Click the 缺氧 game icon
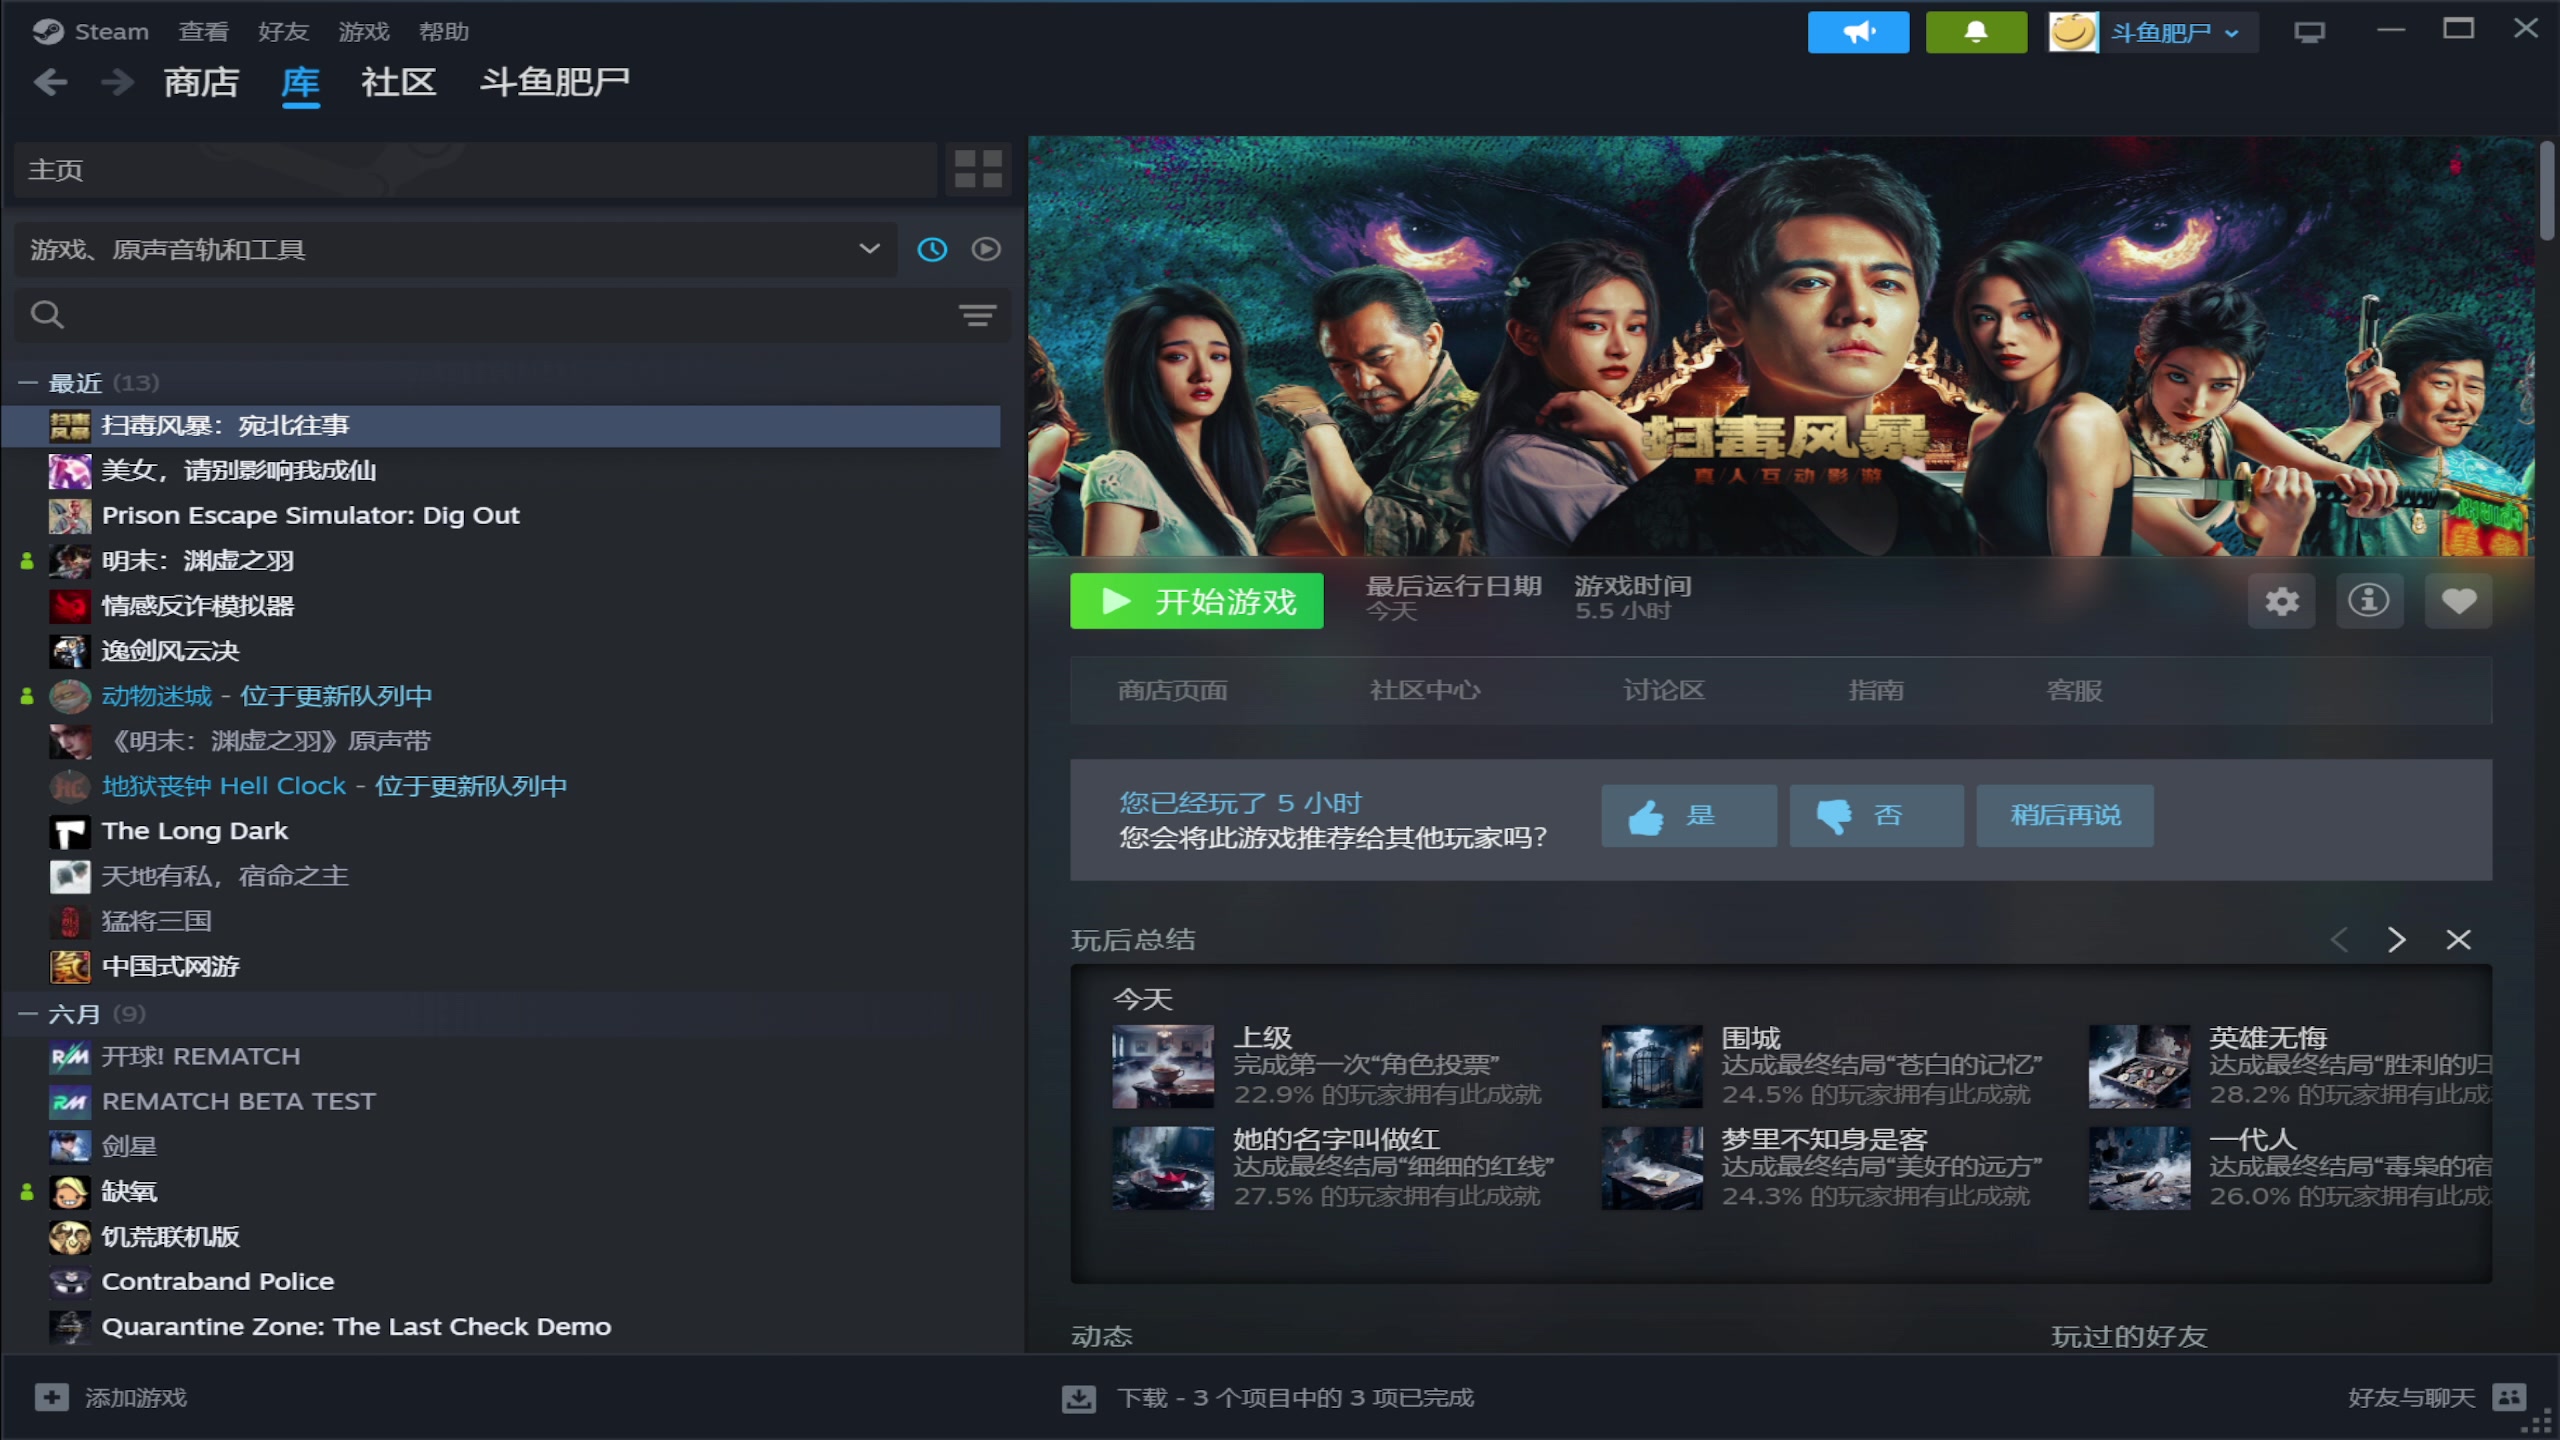 point(70,1191)
